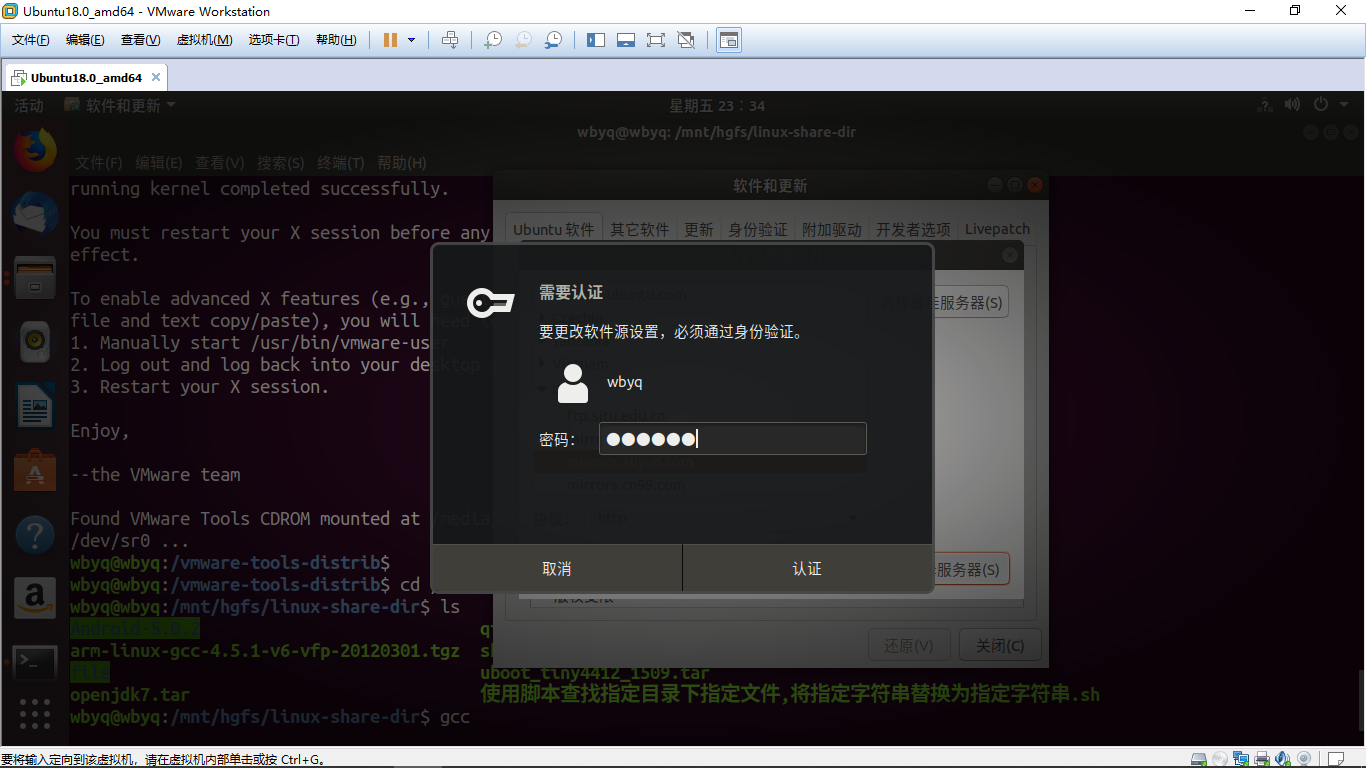Switch VMware to full screen mode
Image resolution: width=1366 pixels, height=768 pixels.
point(656,40)
